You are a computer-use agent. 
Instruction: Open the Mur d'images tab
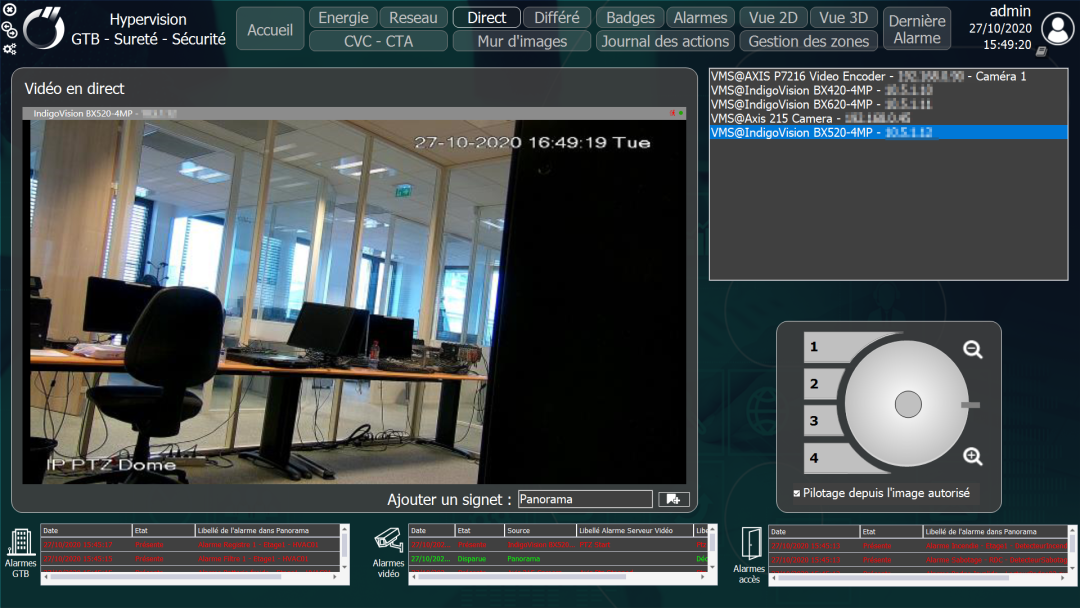[x=522, y=41]
